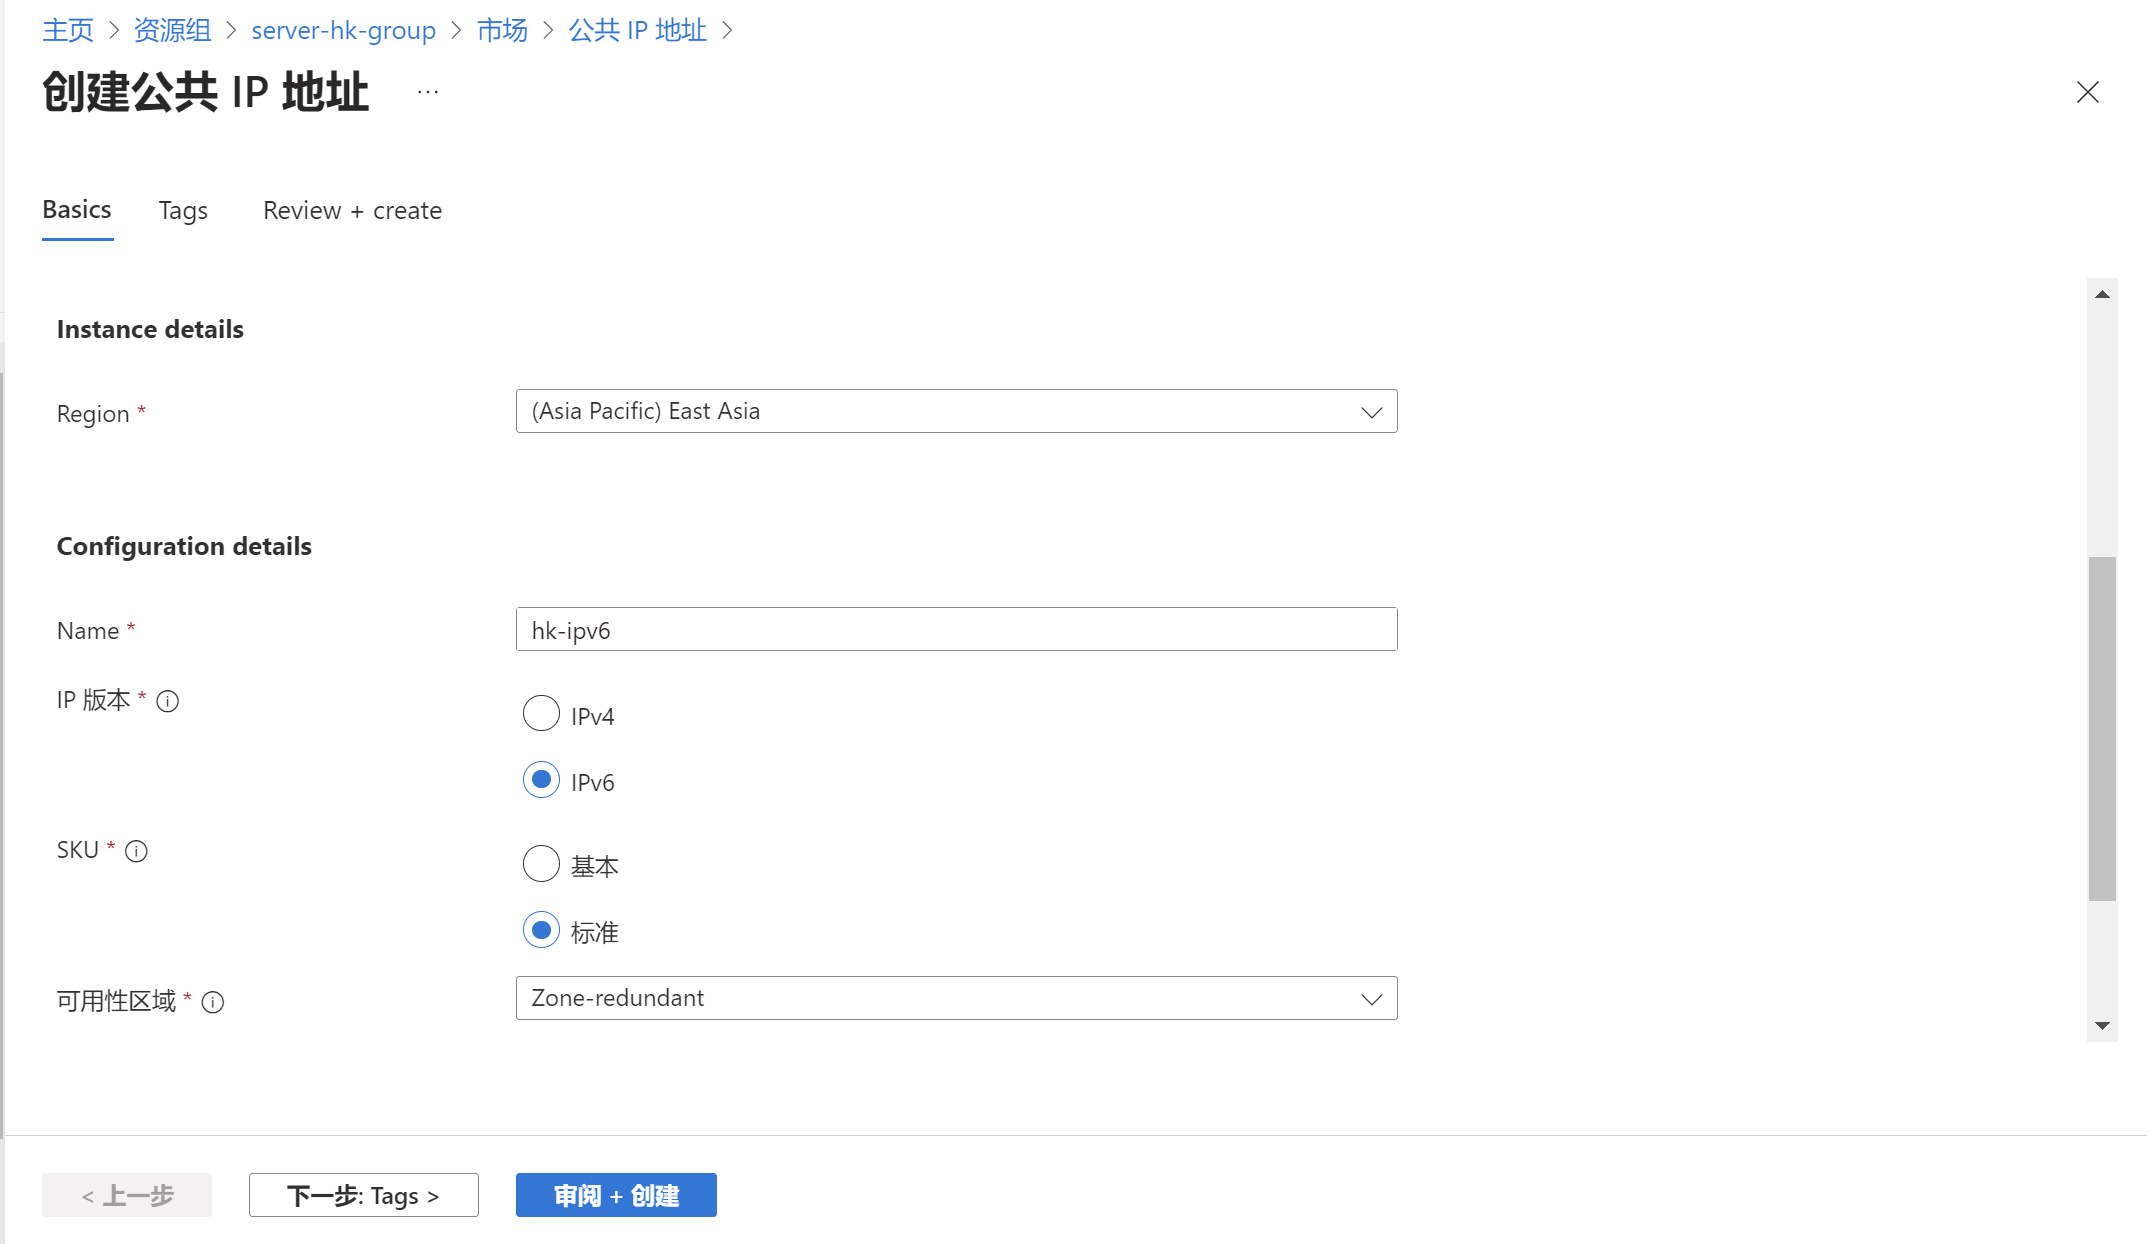Click the SKU info icon
Image resolution: width=2147 pixels, height=1244 pixels.
click(x=136, y=851)
